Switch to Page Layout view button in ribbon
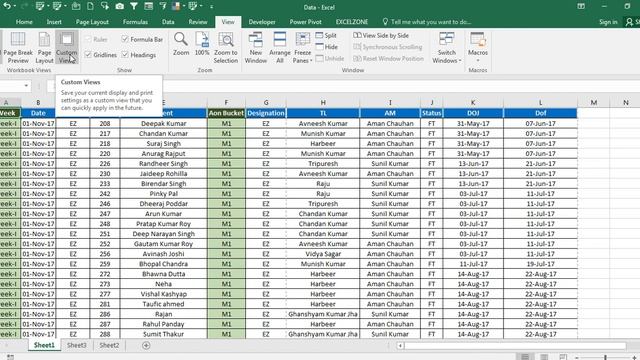 pos(44,48)
